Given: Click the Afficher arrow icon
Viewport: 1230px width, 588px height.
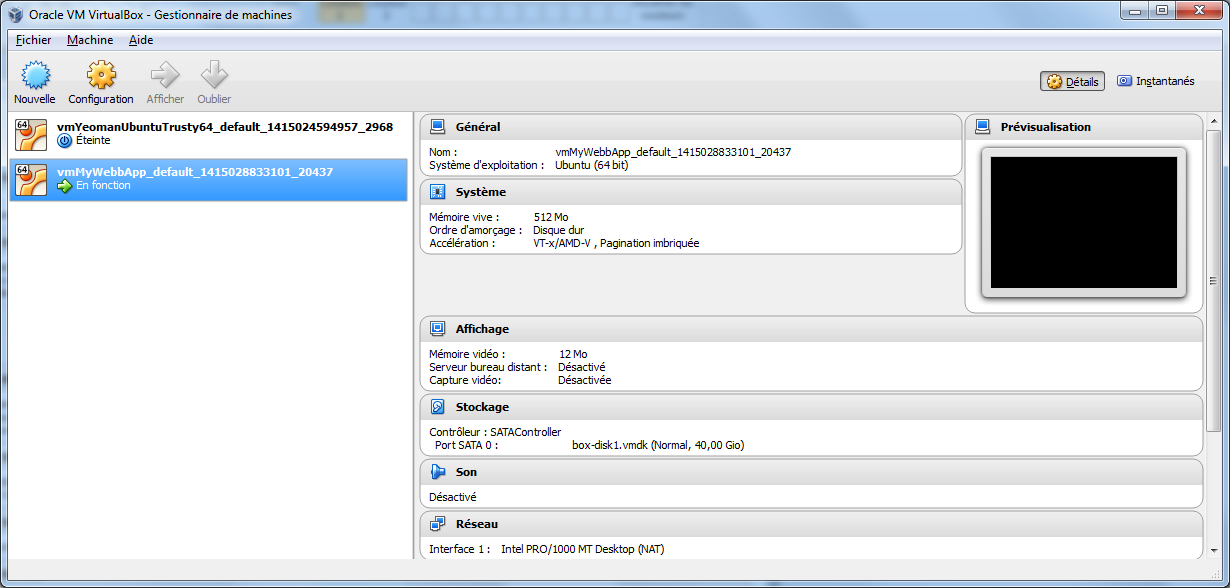Looking at the screenshot, I should [165, 75].
